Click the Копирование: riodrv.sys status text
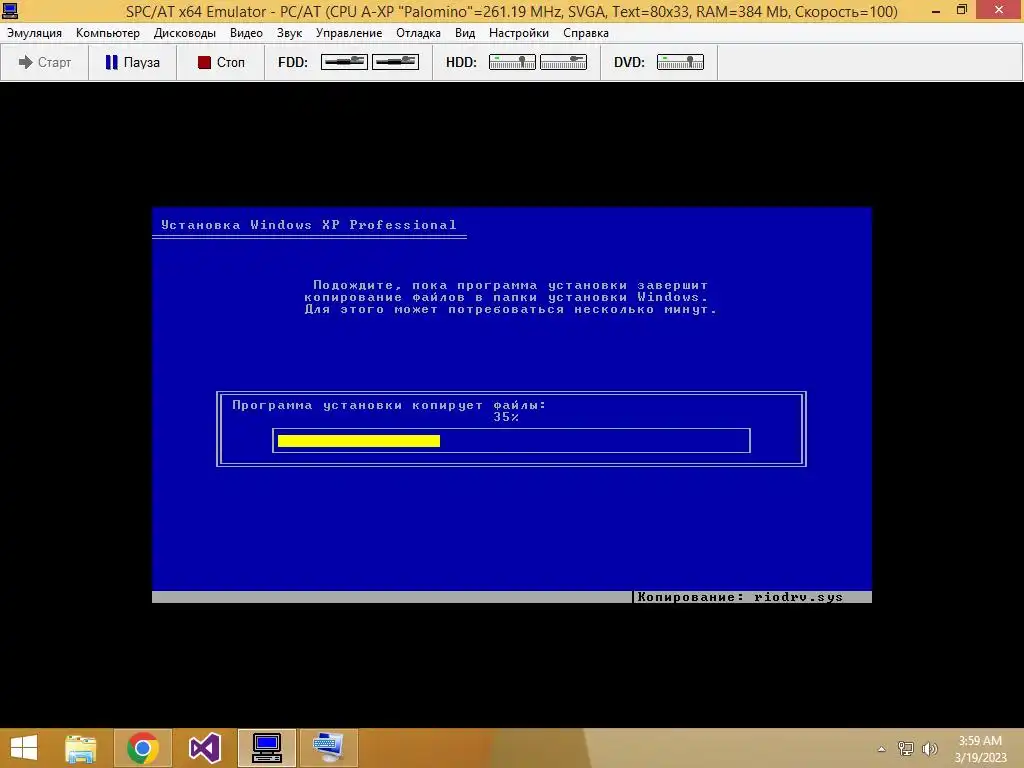Image resolution: width=1024 pixels, height=768 pixels. pos(740,597)
